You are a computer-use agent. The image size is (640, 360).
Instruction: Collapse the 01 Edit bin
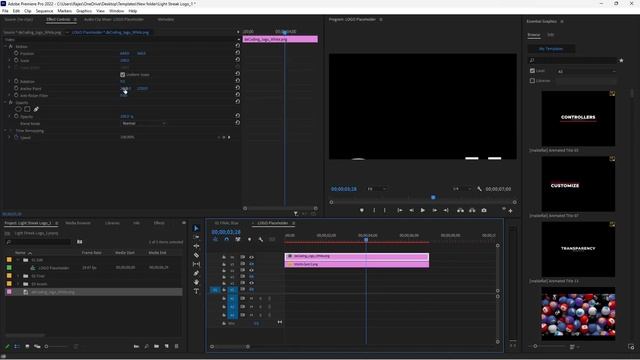point(18,260)
